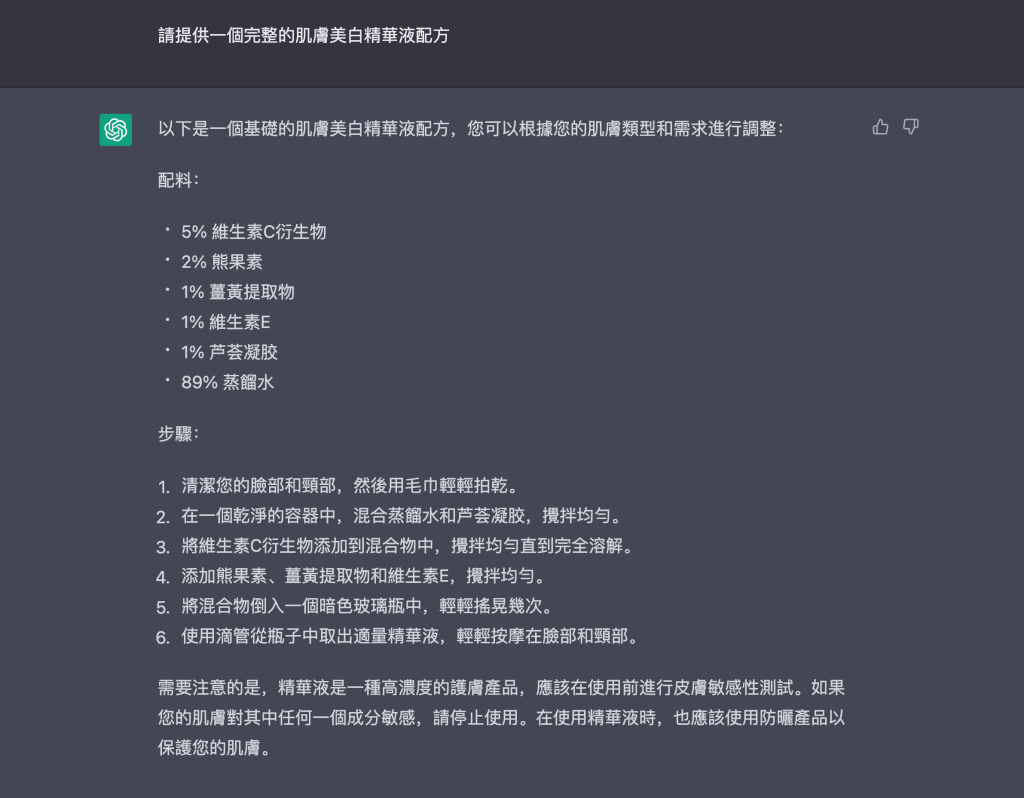Click the thumbs down feedback icon

pyautogui.click(x=910, y=127)
